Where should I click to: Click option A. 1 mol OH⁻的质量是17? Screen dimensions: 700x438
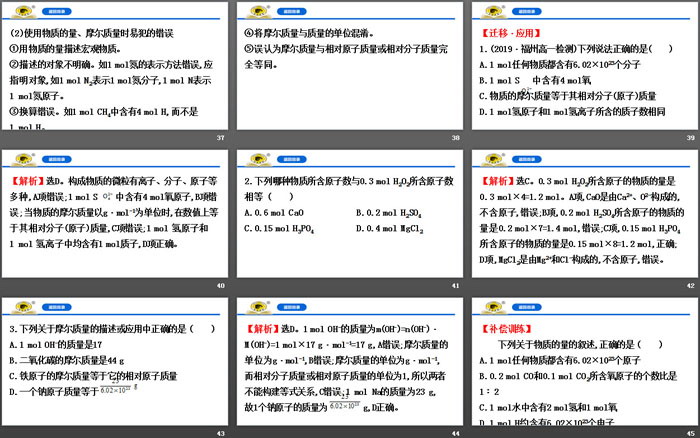(56, 345)
